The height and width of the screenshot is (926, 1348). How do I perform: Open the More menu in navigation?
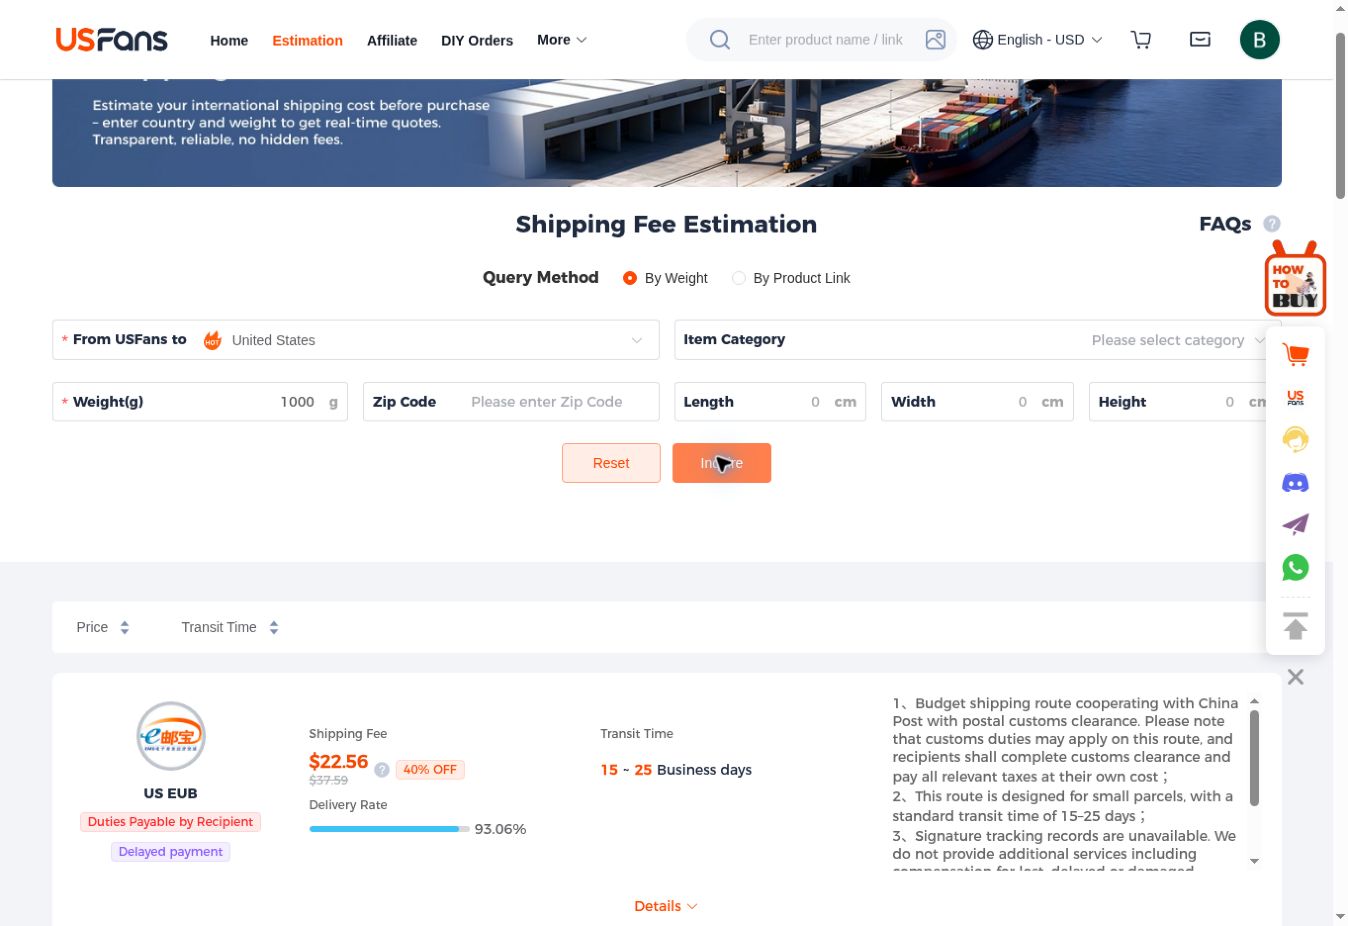(562, 40)
